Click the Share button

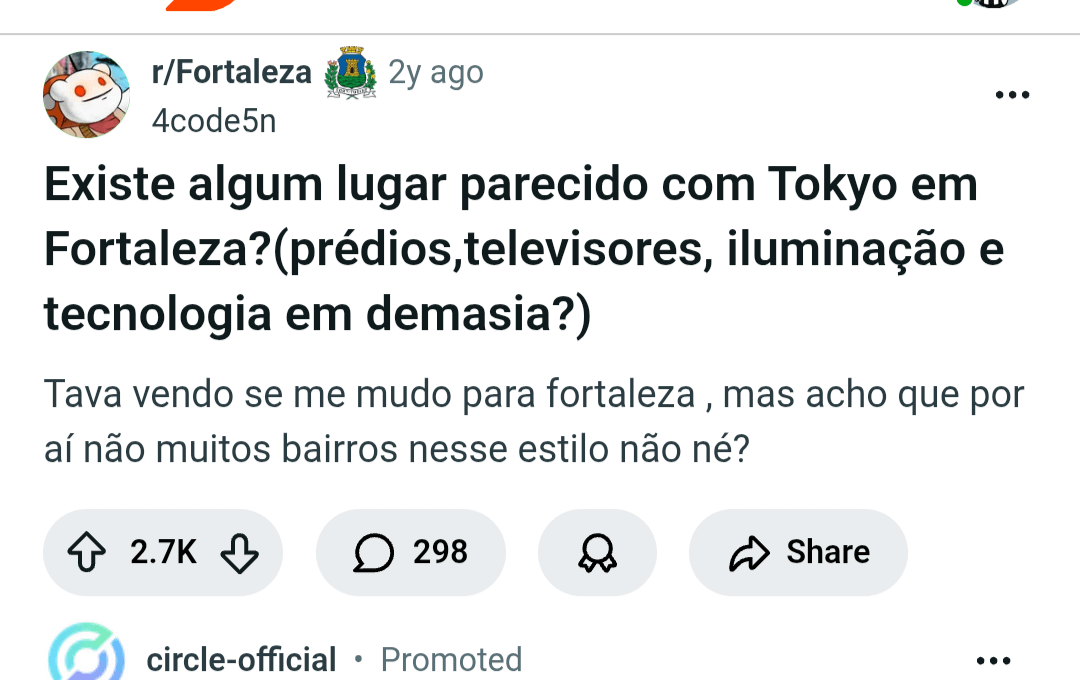click(798, 553)
